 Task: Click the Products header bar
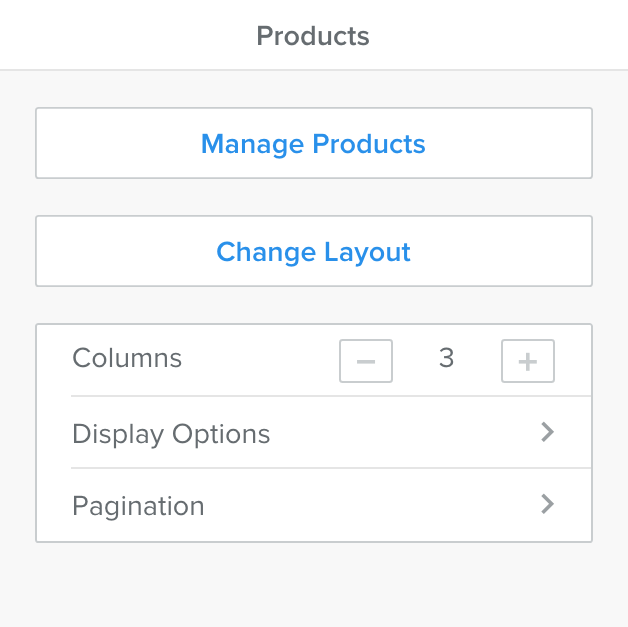click(x=313, y=36)
